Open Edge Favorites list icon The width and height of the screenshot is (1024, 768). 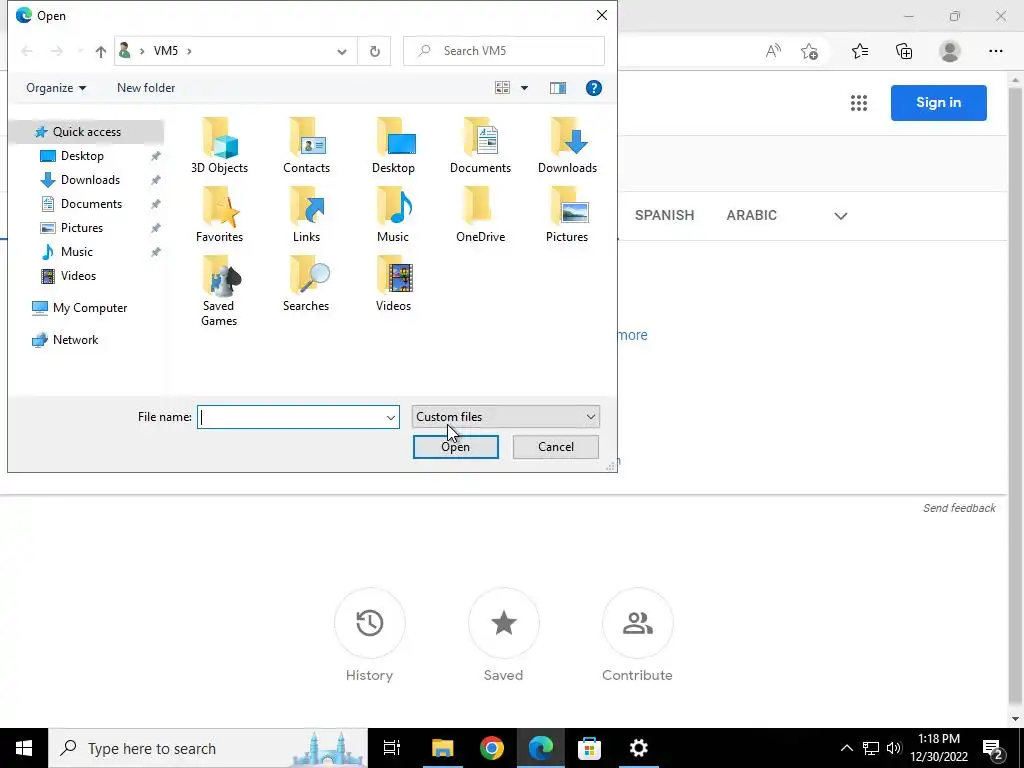860,51
